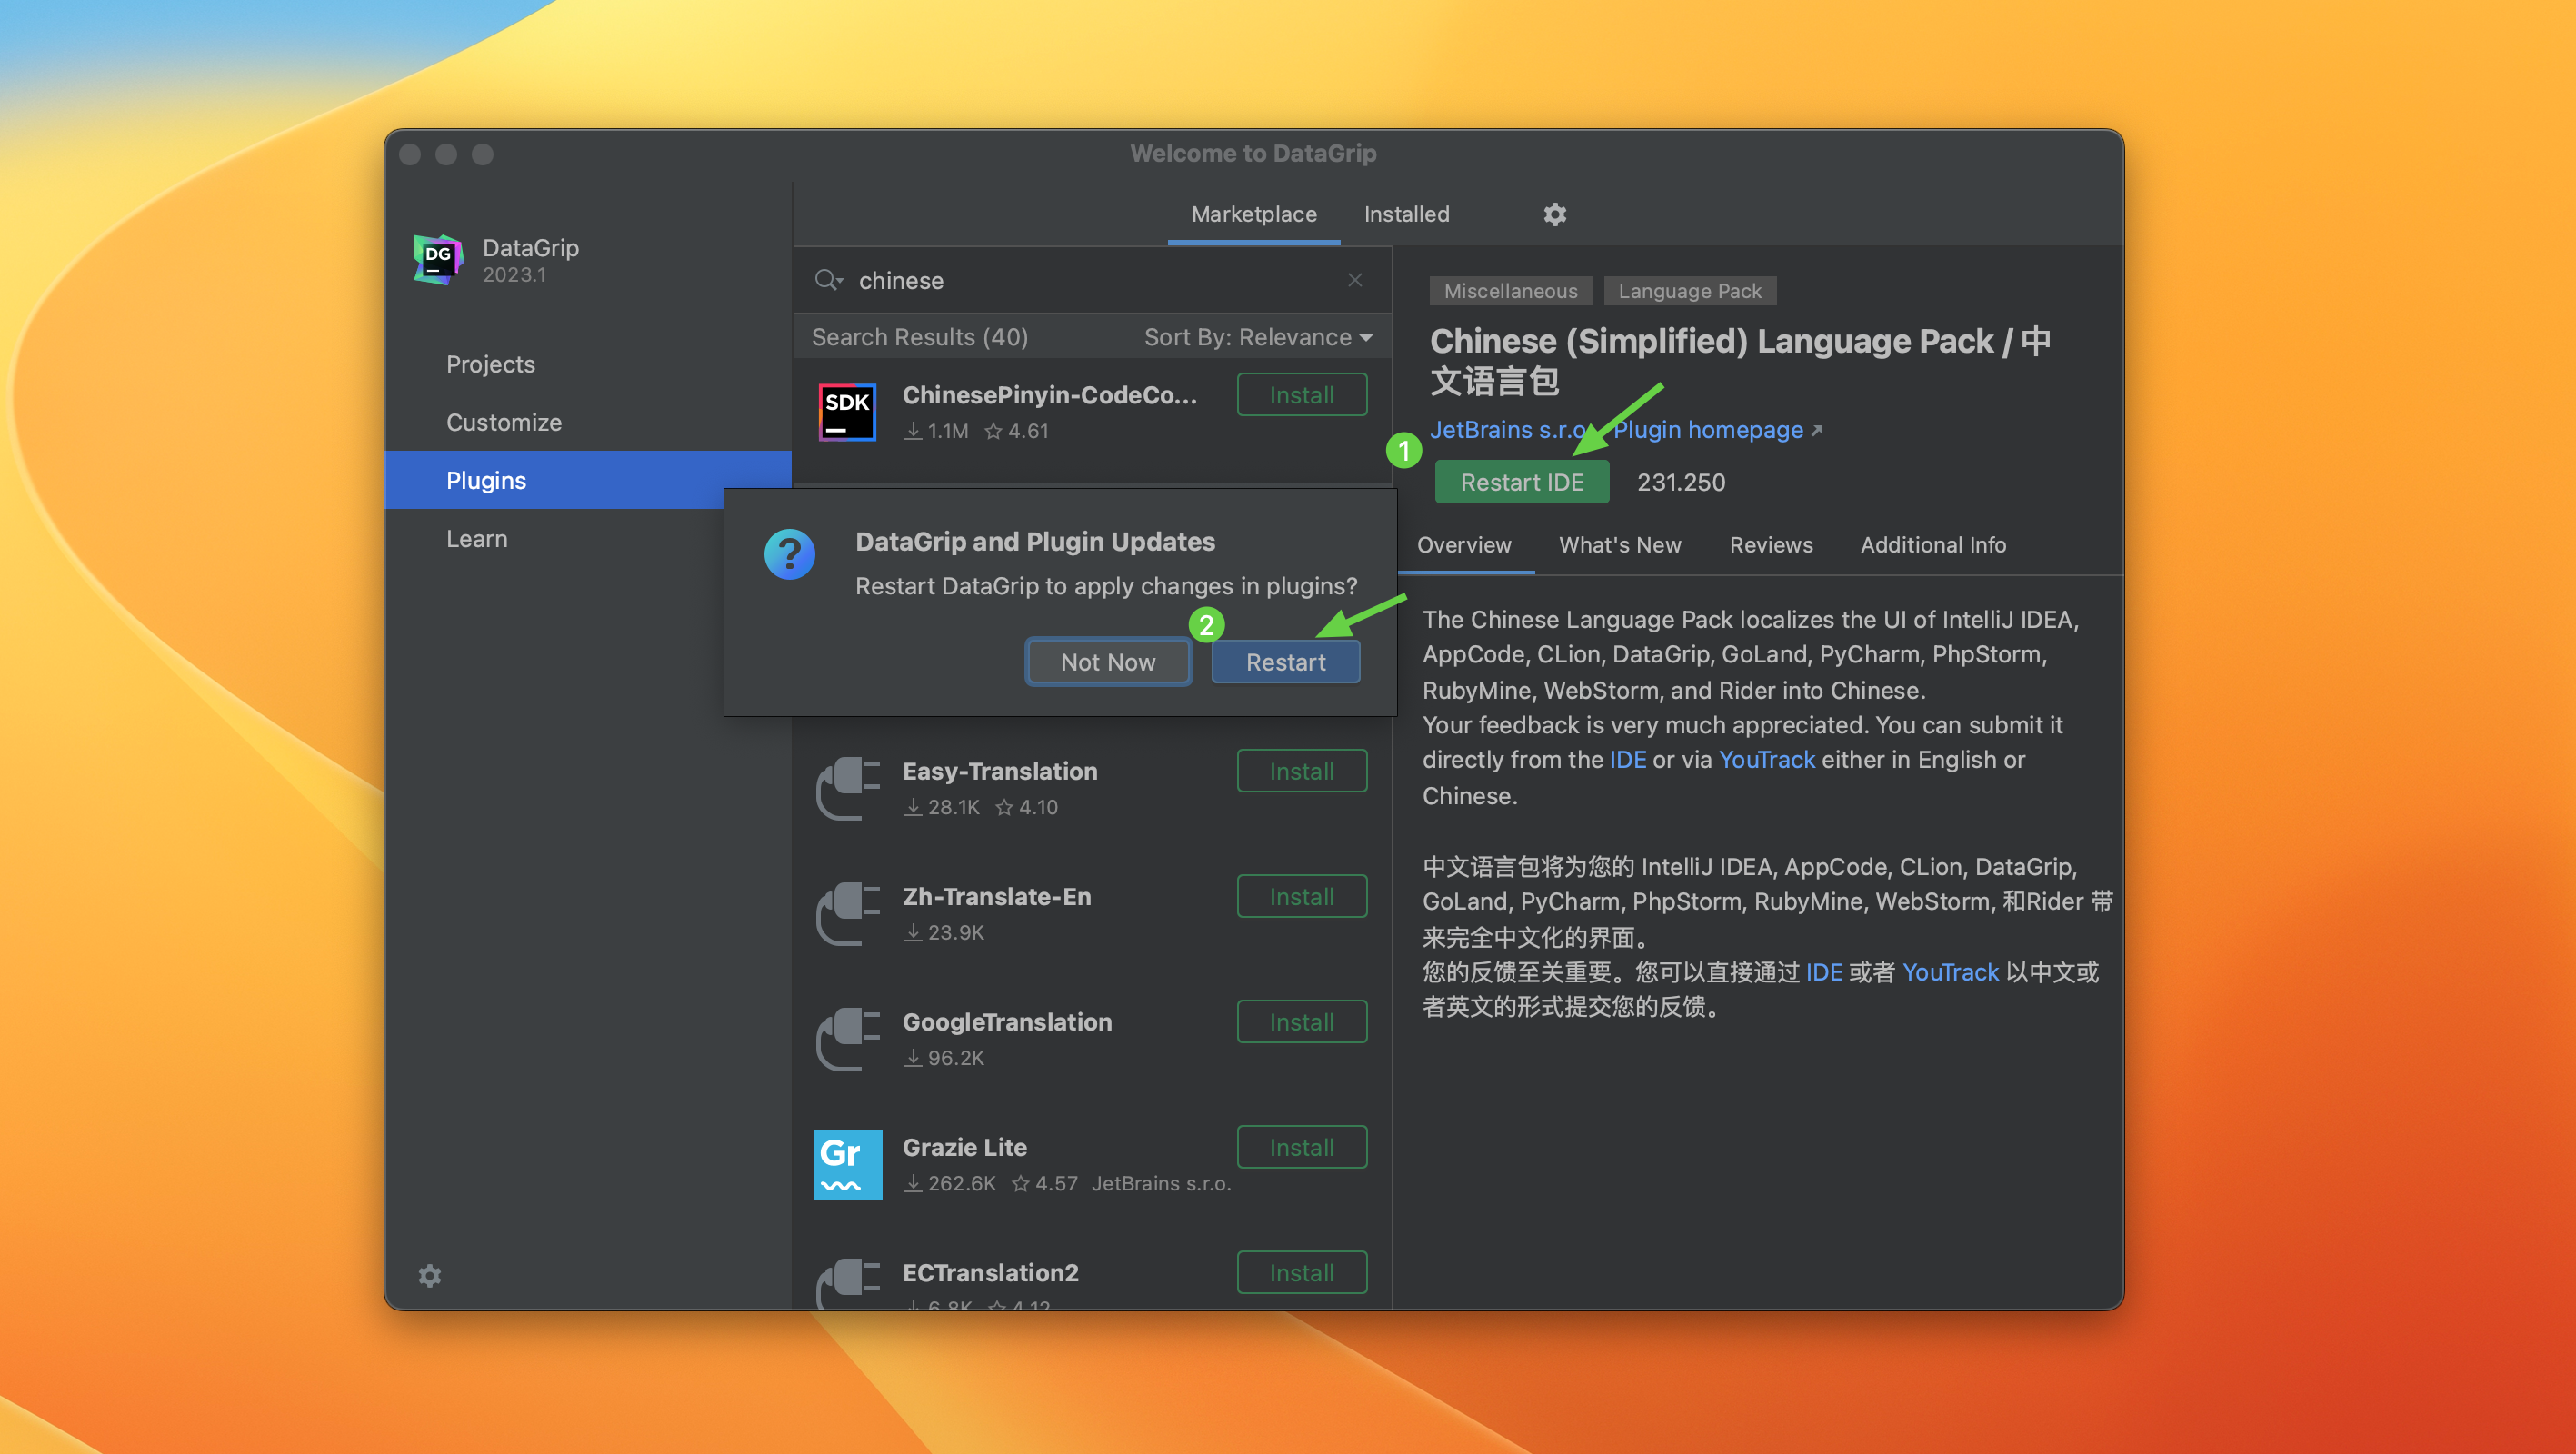The height and width of the screenshot is (1454, 2576).
Task: Open the Reviews tab
Action: click(x=1771, y=545)
